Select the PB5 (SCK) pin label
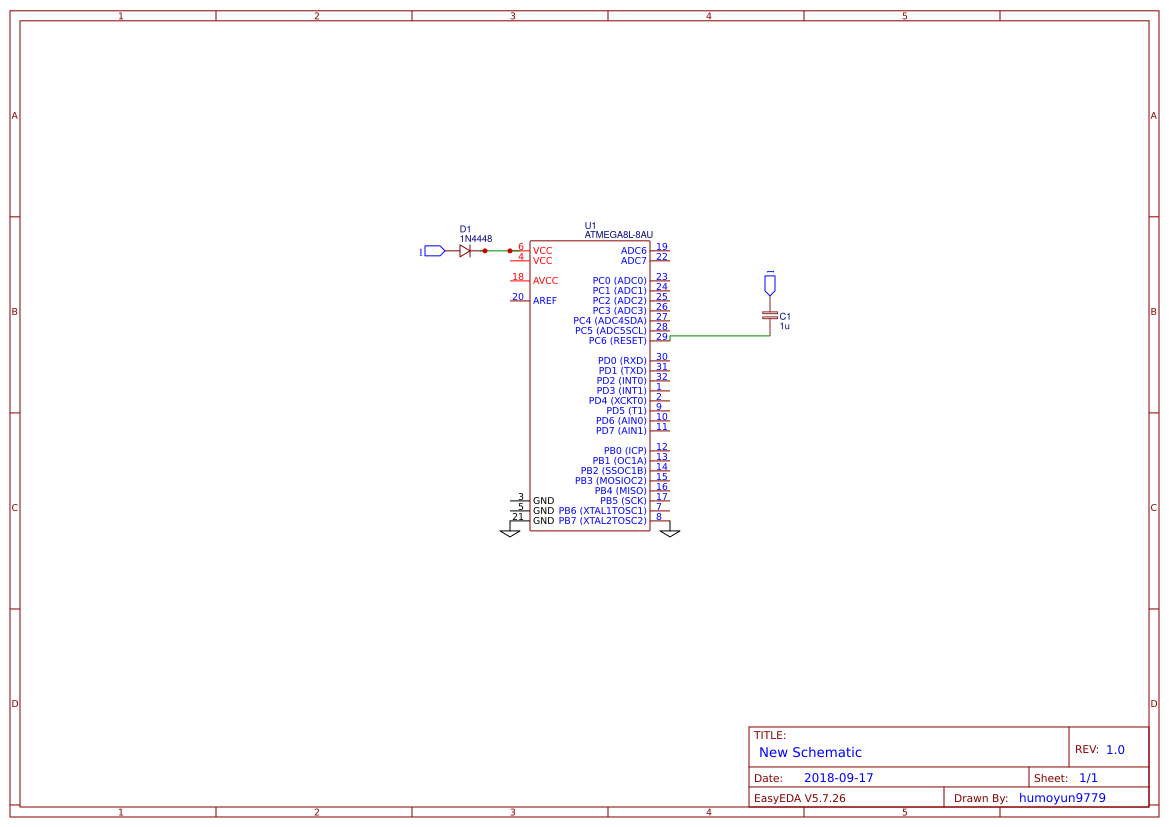This screenshot has width=1169, height=827. tap(626, 499)
